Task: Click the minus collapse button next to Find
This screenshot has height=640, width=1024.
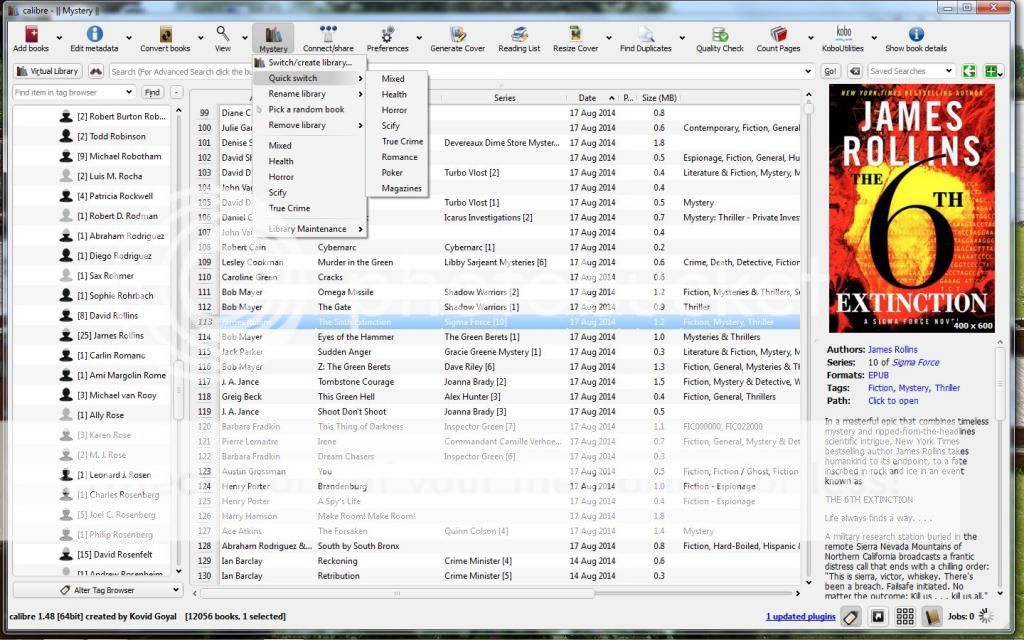Action: 176,92
